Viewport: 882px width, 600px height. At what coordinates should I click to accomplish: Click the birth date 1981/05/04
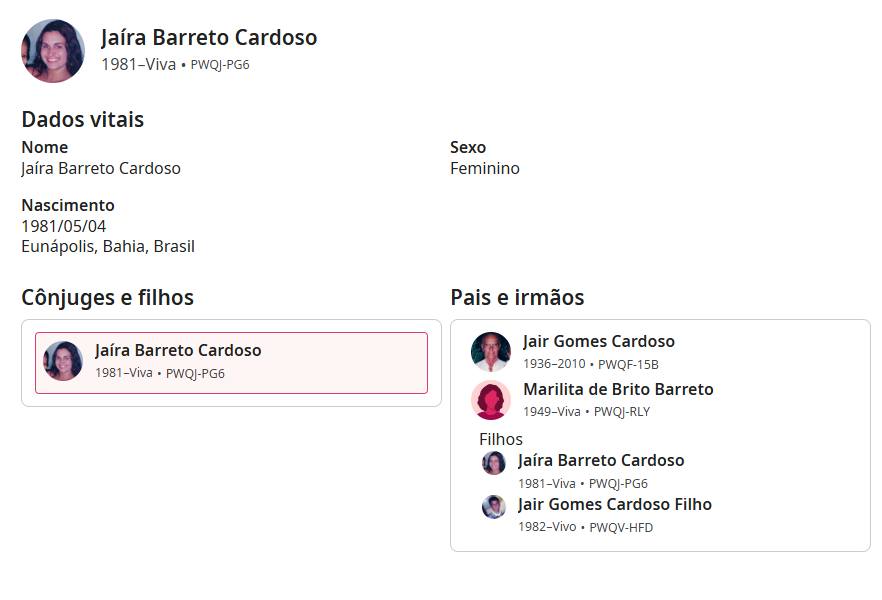tap(64, 226)
